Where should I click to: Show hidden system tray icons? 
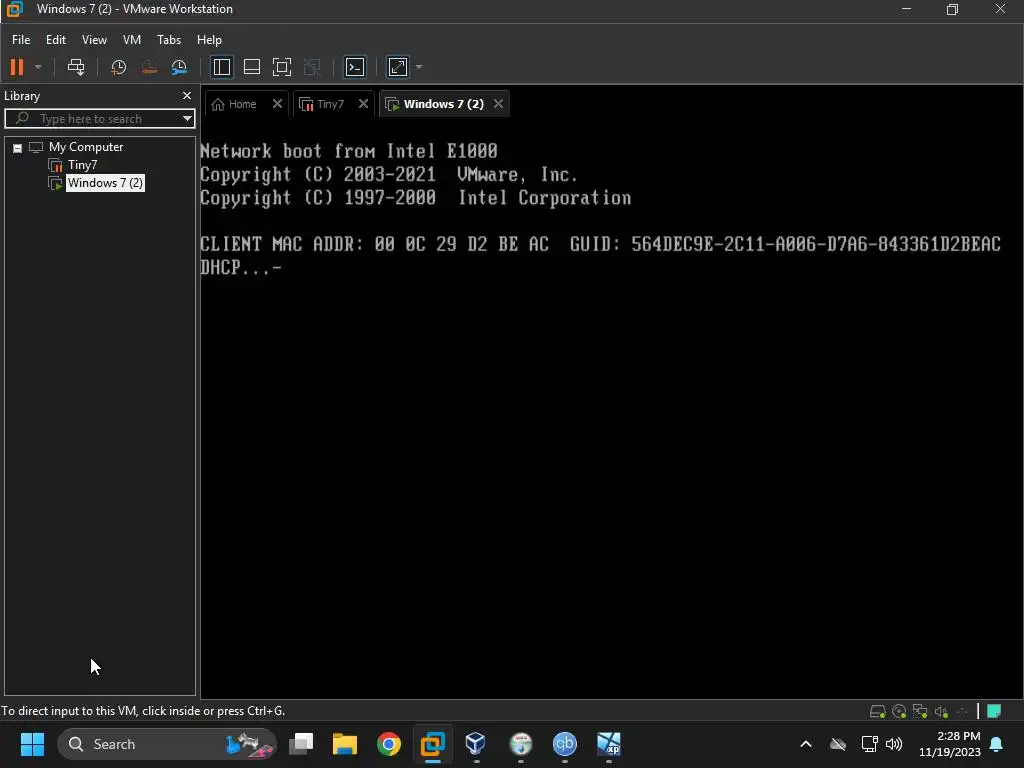[x=806, y=744]
